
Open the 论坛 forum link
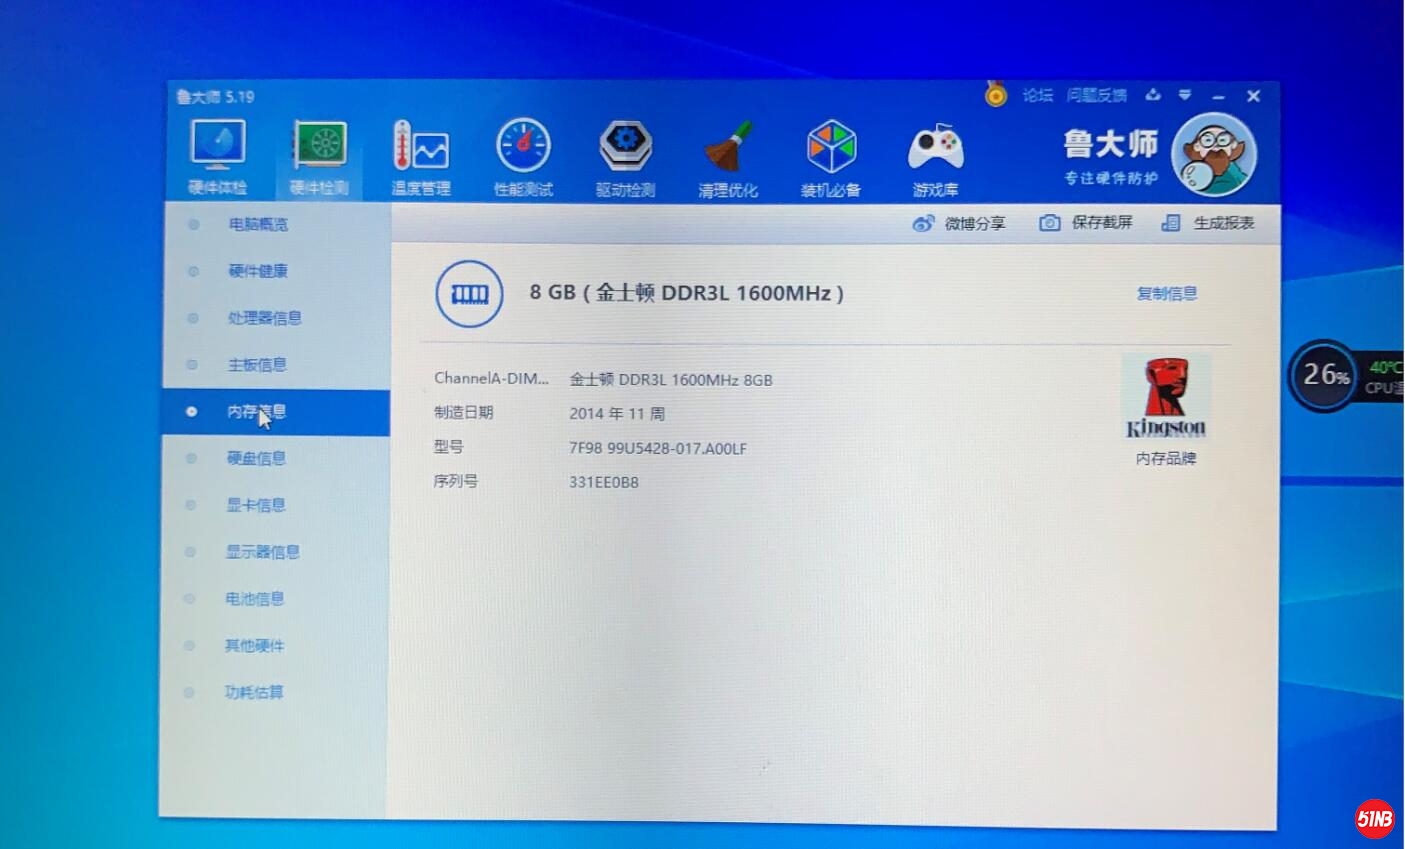tap(1038, 95)
